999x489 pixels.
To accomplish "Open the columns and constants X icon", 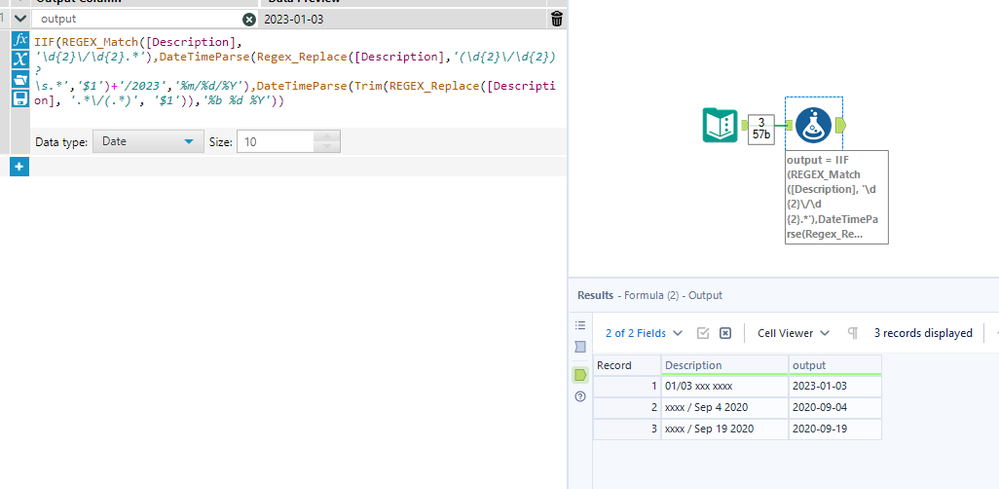I will point(20,59).
